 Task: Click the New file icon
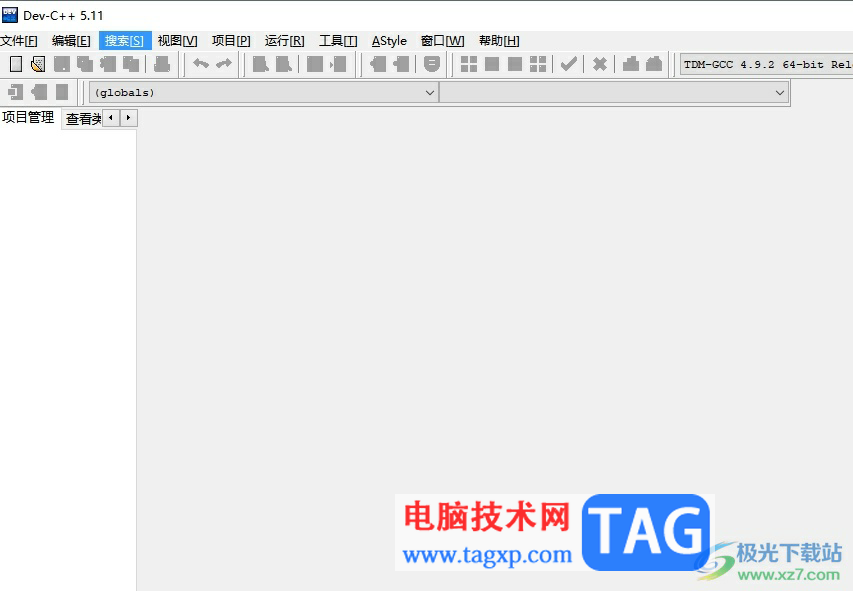(16, 64)
